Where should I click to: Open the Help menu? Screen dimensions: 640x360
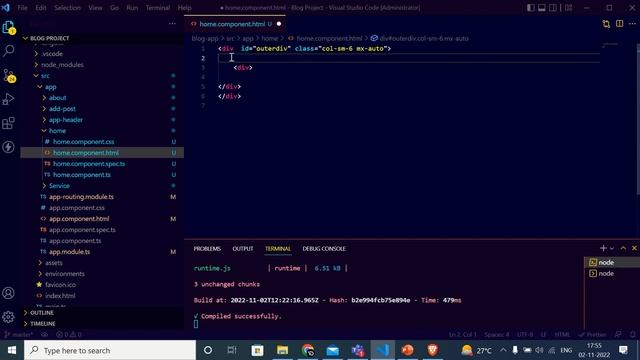184,8
